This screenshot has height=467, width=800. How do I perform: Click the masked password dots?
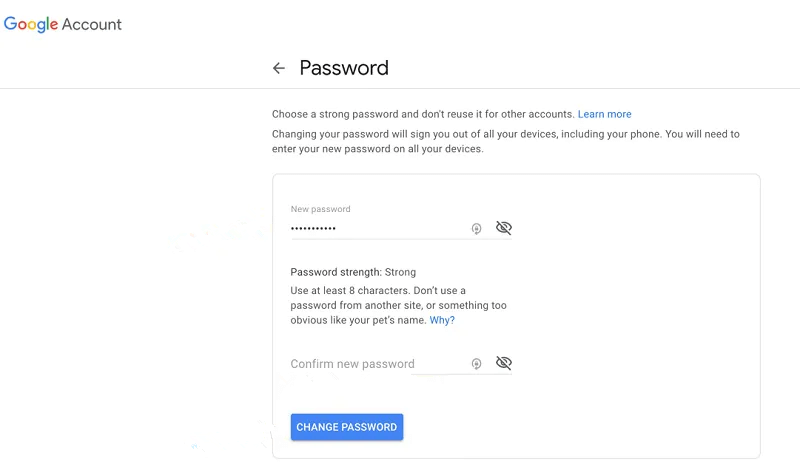pyautogui.click(x=313, y=229)
